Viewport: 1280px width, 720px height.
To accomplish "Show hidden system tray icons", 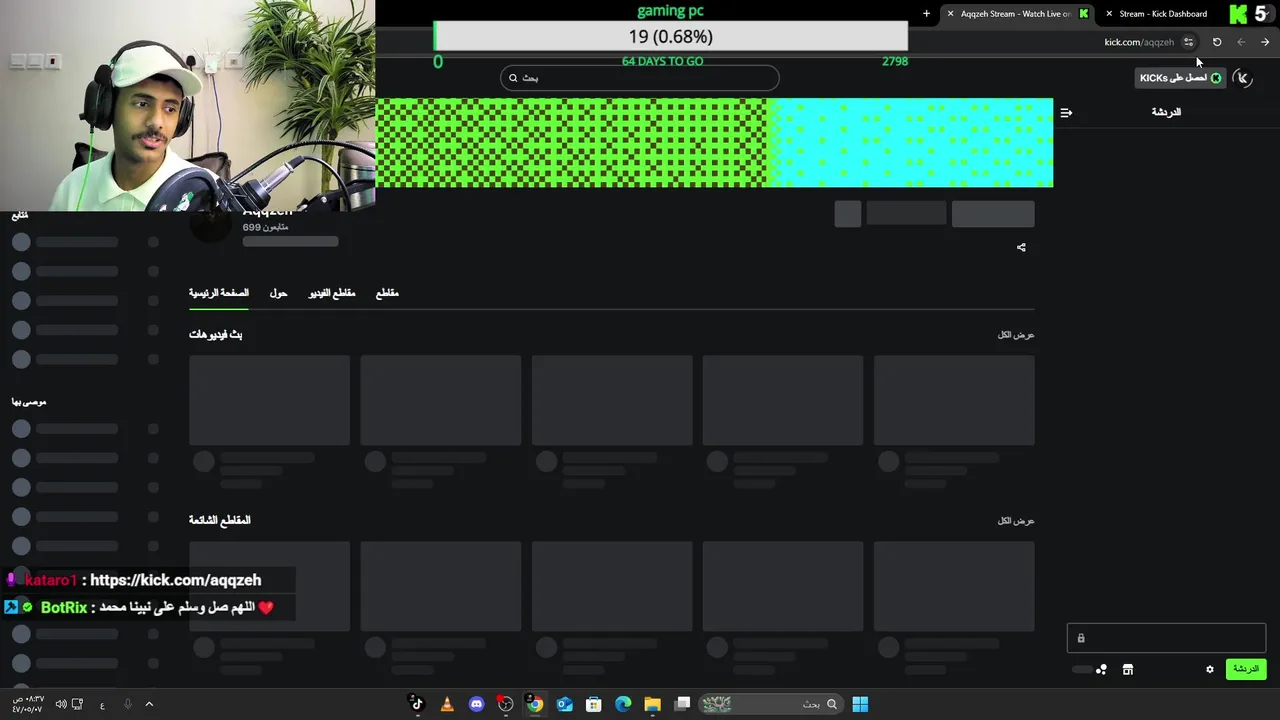I will tap(149, 704).
